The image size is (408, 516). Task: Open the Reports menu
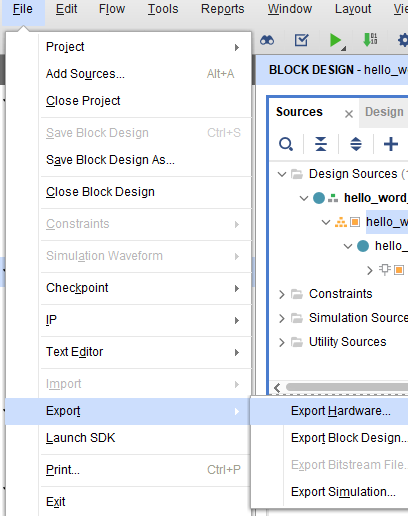[x=223, y=9]
